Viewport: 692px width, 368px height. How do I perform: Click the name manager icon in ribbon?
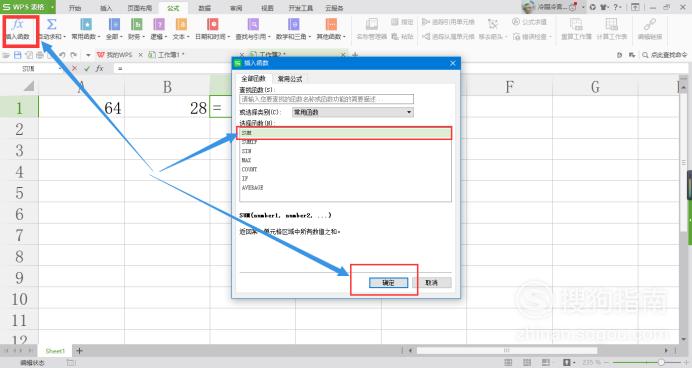click(x=372, y=24)
